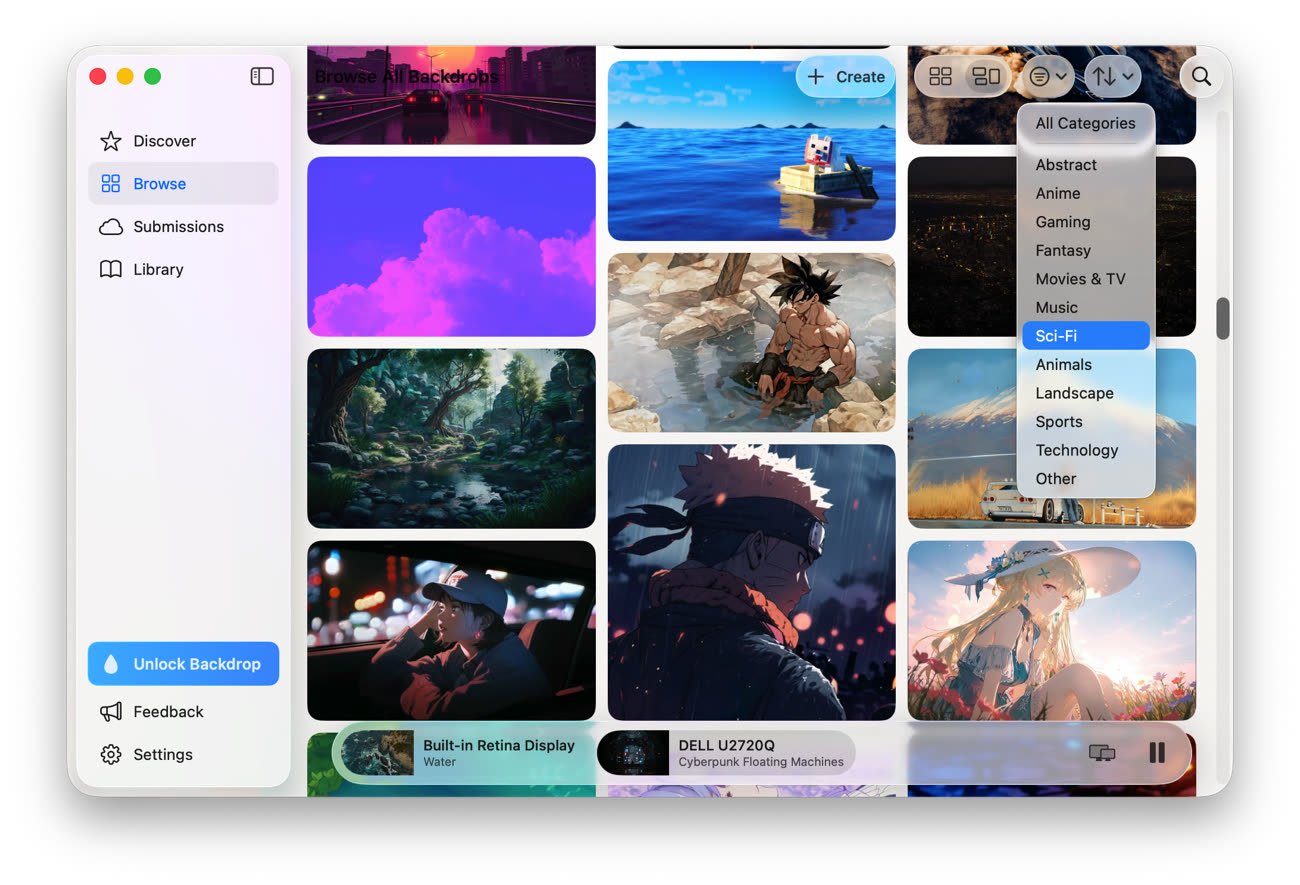Click the Settings gear icon
Viewport: 1300px width, 885px height.
(x=111, y=755)
